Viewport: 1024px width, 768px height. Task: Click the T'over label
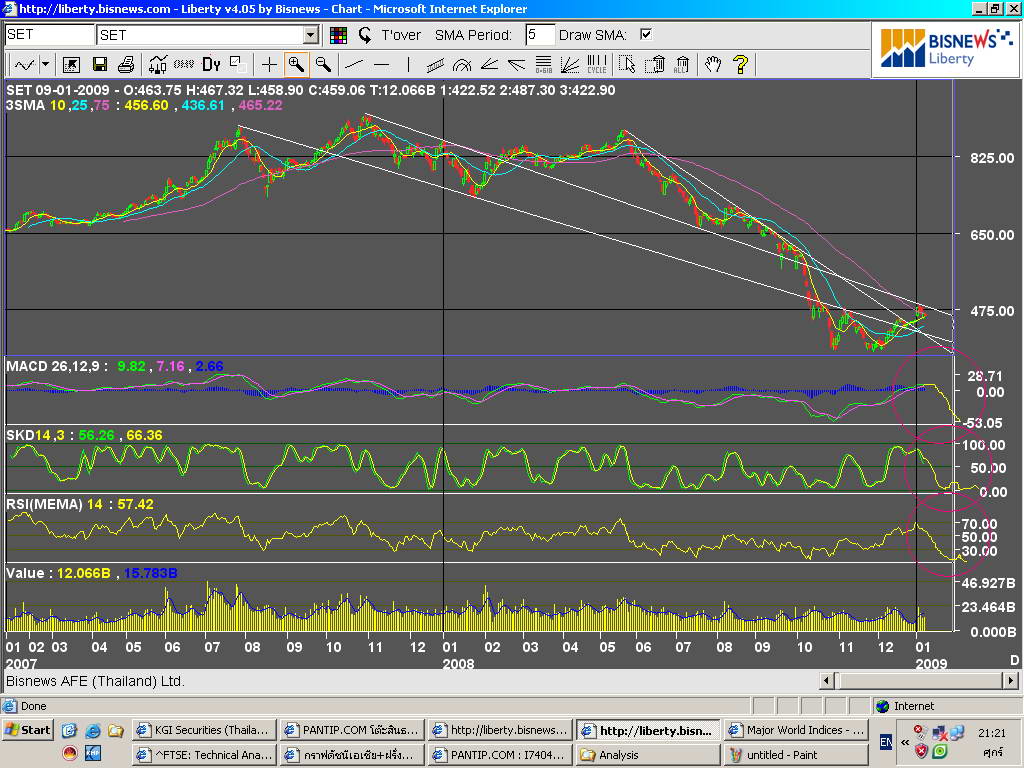click(x=401, y=35)
